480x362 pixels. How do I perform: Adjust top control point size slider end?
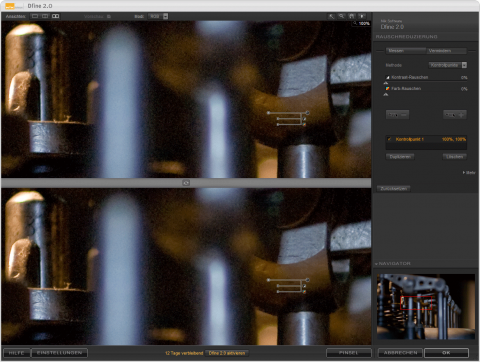(x=269, y=113)
